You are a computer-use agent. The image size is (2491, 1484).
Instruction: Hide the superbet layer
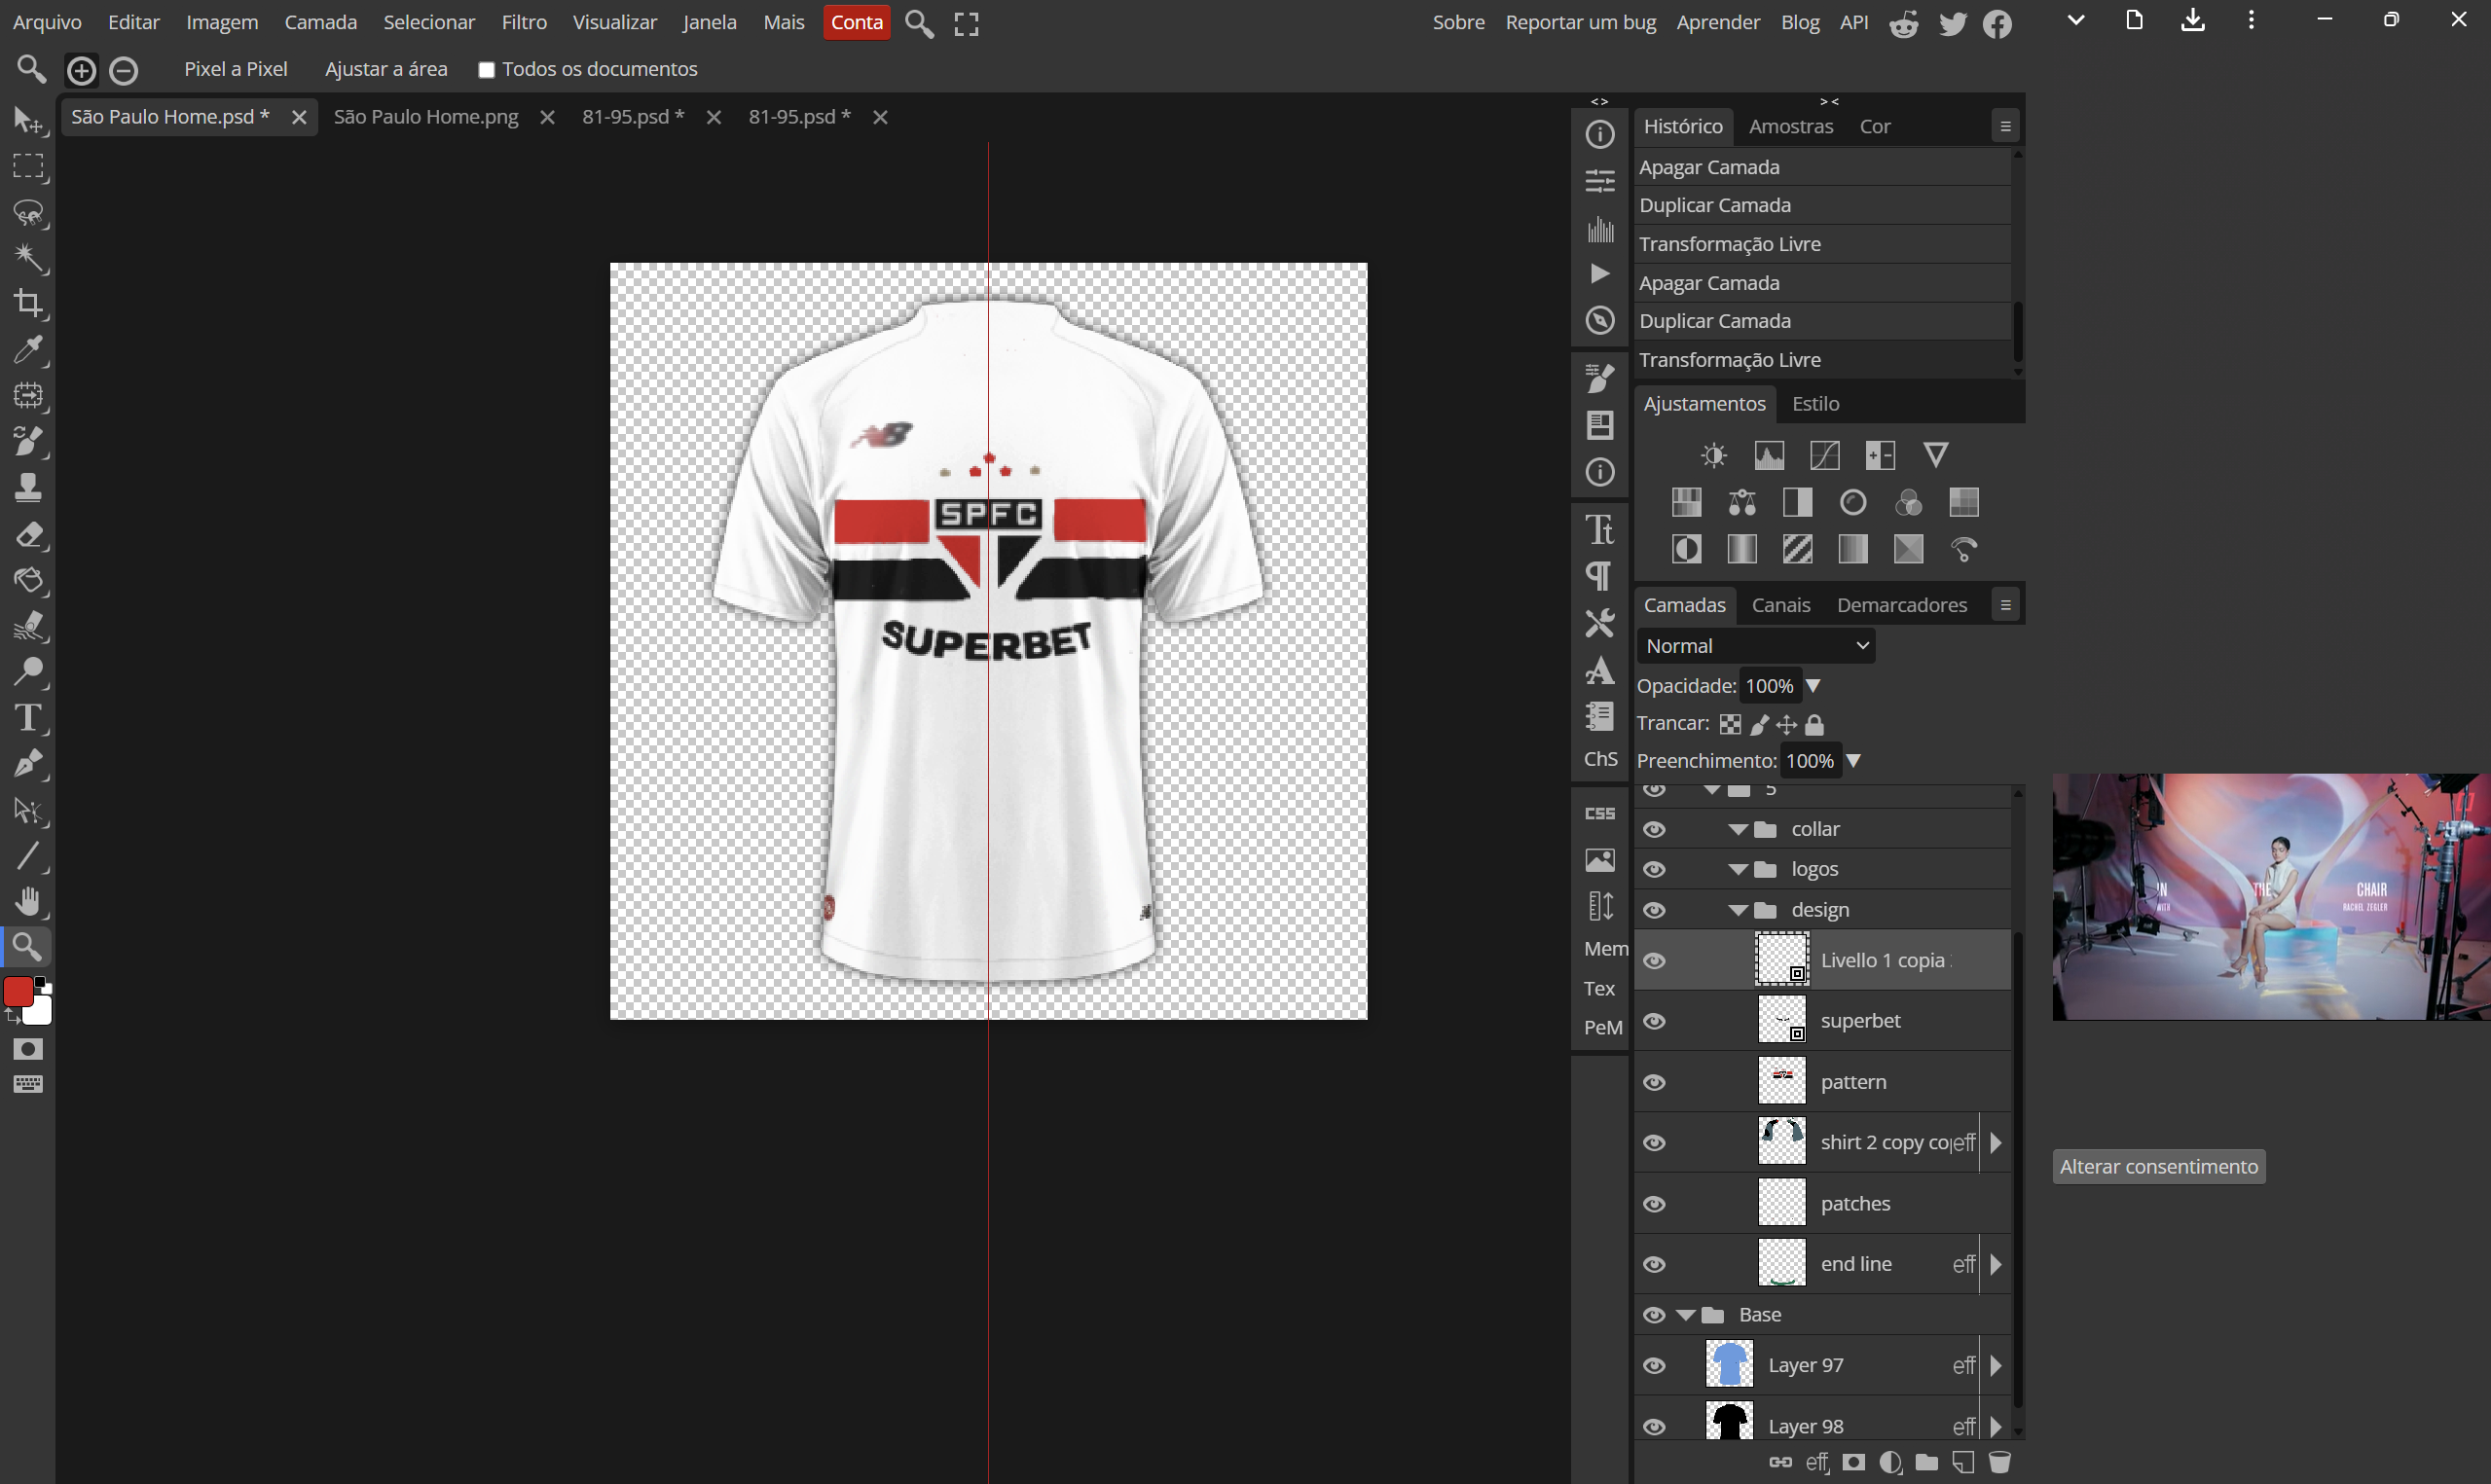[1654, 1021]
